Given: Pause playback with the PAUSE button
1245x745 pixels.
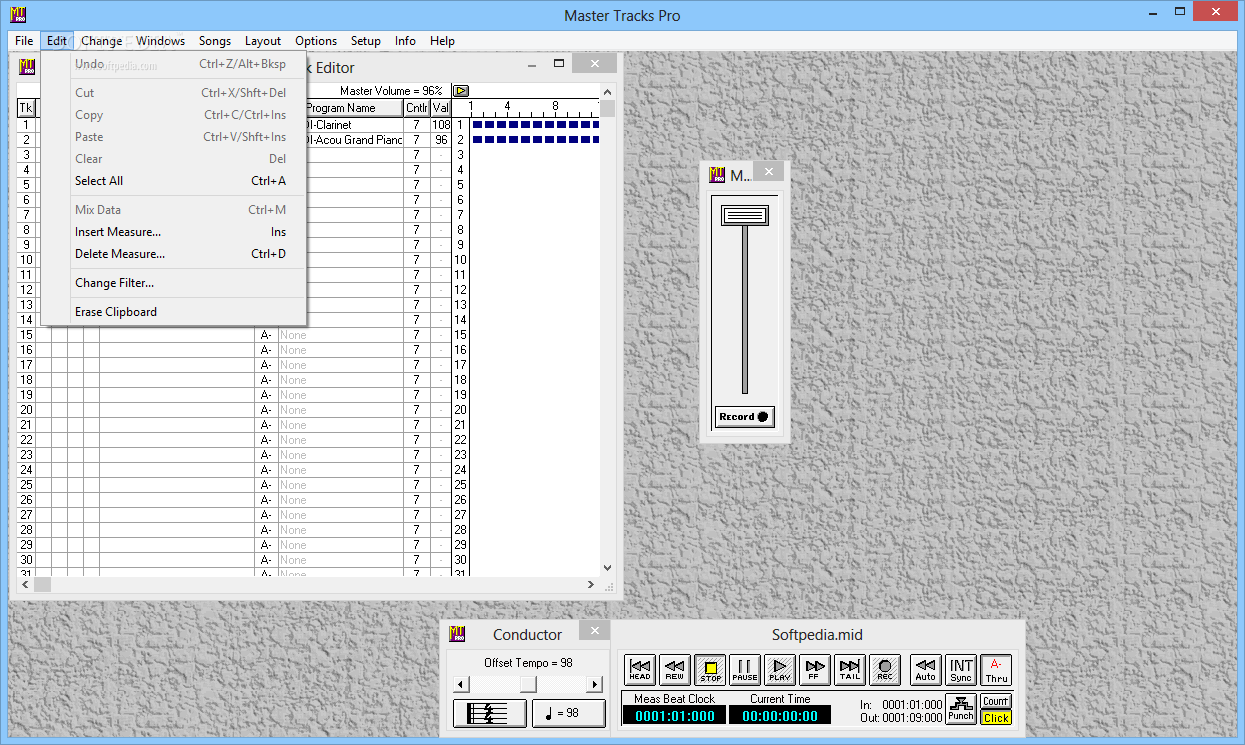Looking at the screenshot, I should coord(745,669).
